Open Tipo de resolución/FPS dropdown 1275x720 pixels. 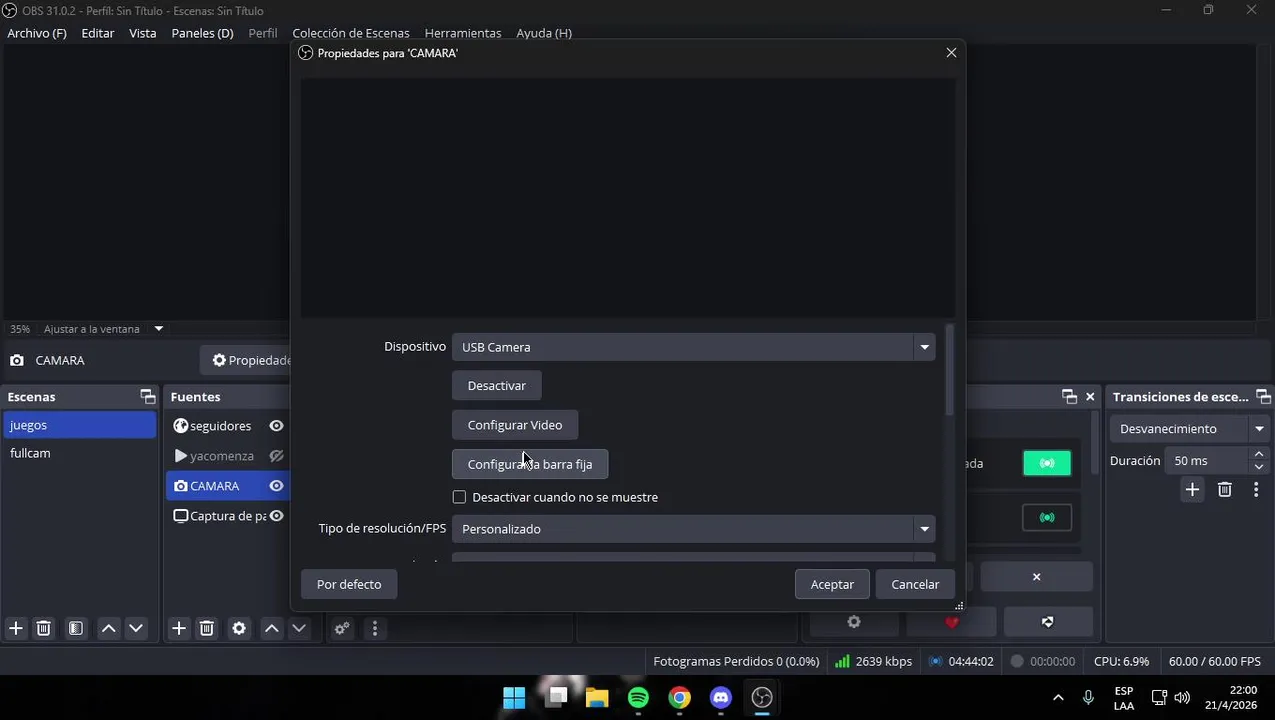(x=693, y=528)
